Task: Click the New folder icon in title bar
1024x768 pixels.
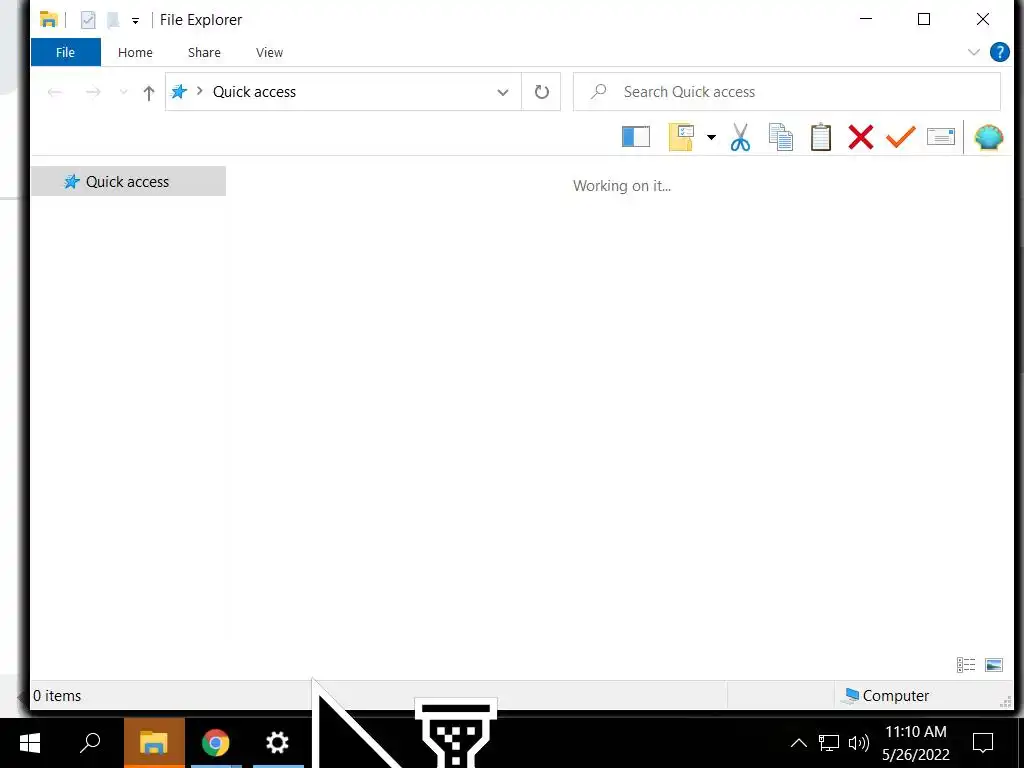Action: tap(114, 20)
